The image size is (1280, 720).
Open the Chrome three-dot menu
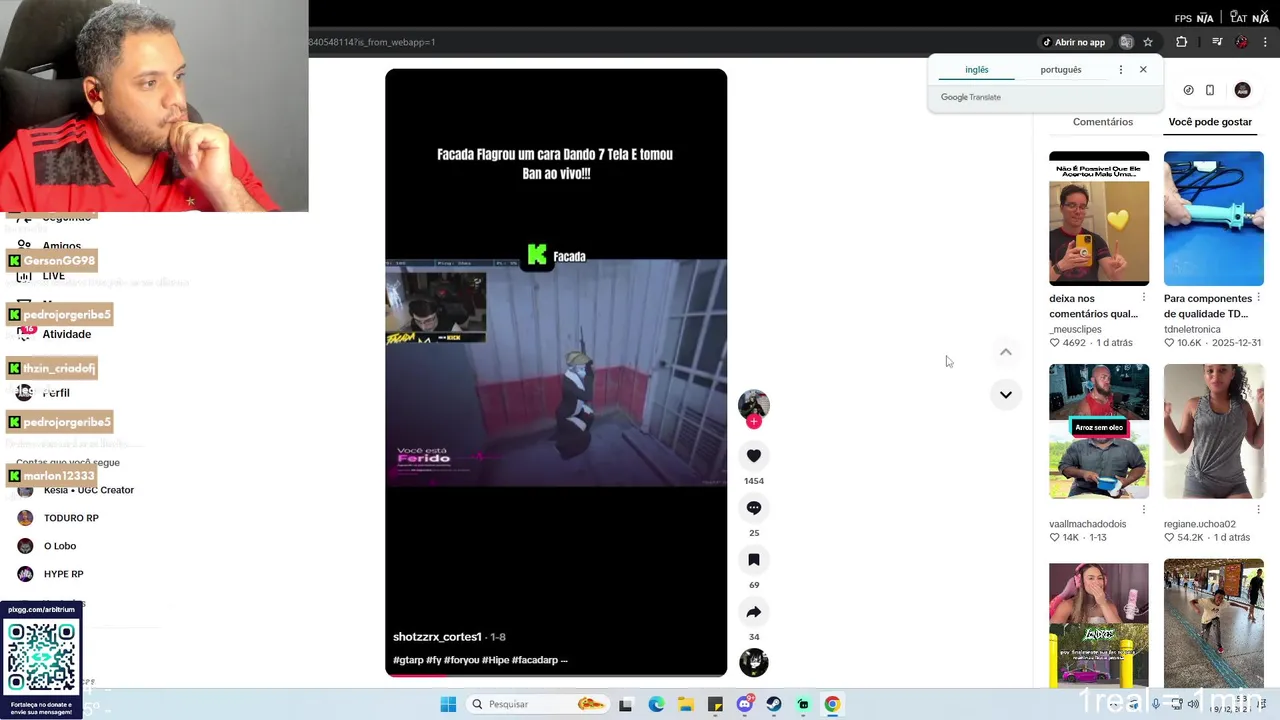(x=1265, y=42)
